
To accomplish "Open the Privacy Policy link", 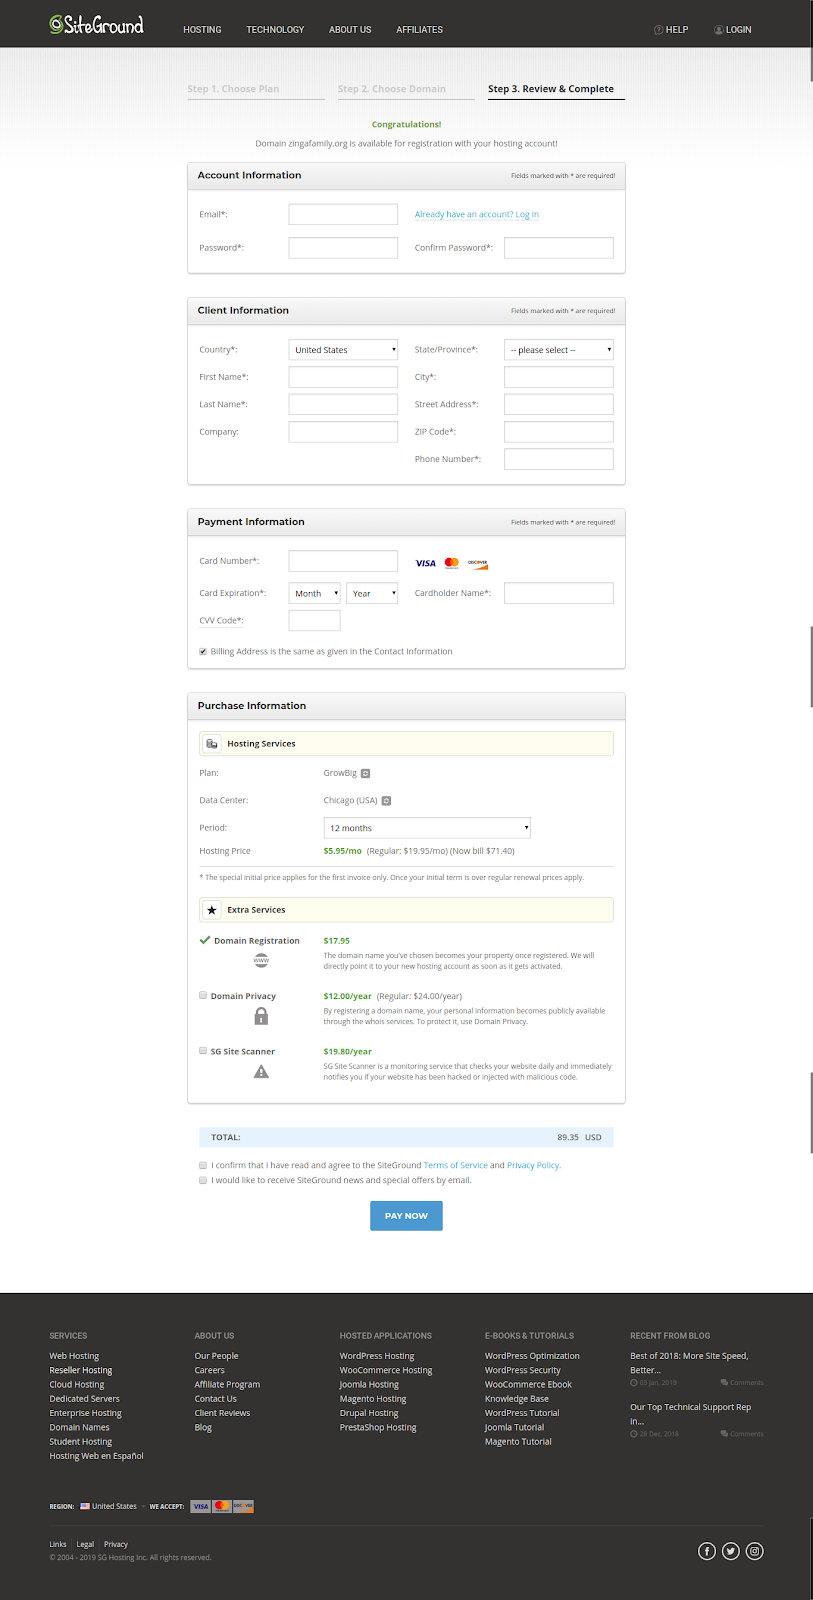I will pyautogui.click(x=533, y=1165).
